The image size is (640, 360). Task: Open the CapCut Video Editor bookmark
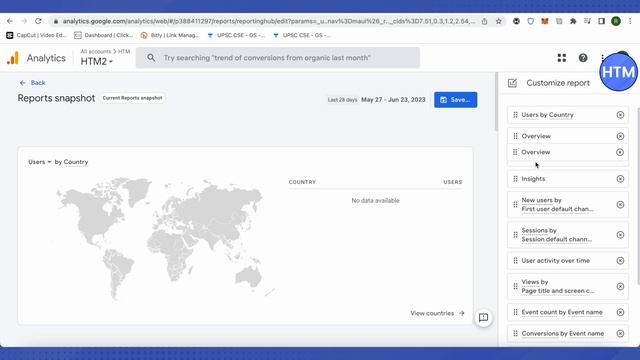[x=37, y=36]
